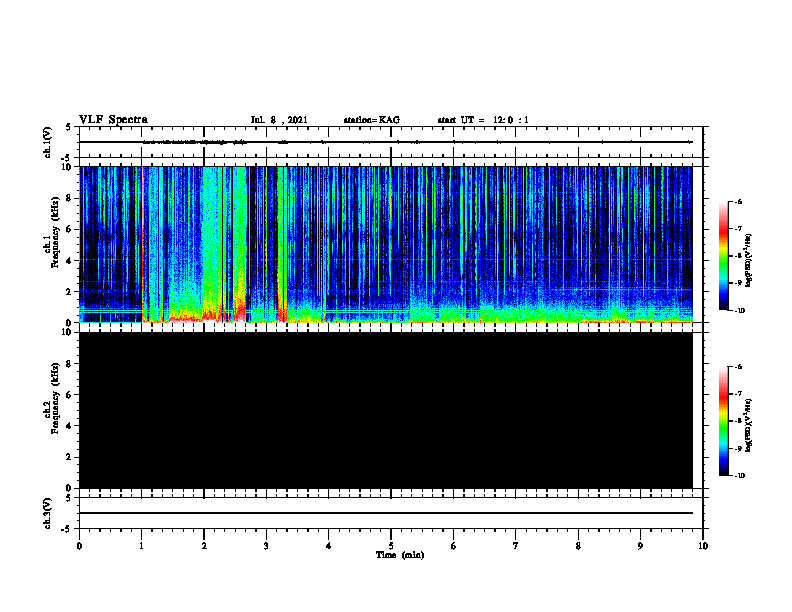Viewport: 792px width, 612px height.
Task: Select ch.1 "Frequency (kHz)" axis label
Action: point(55,232)
